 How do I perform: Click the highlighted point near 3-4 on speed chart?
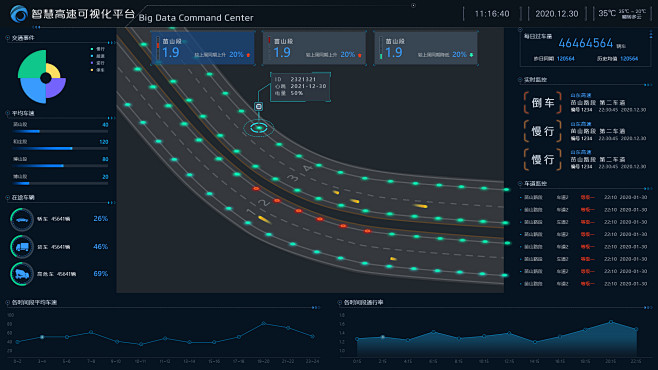[42, 337]
